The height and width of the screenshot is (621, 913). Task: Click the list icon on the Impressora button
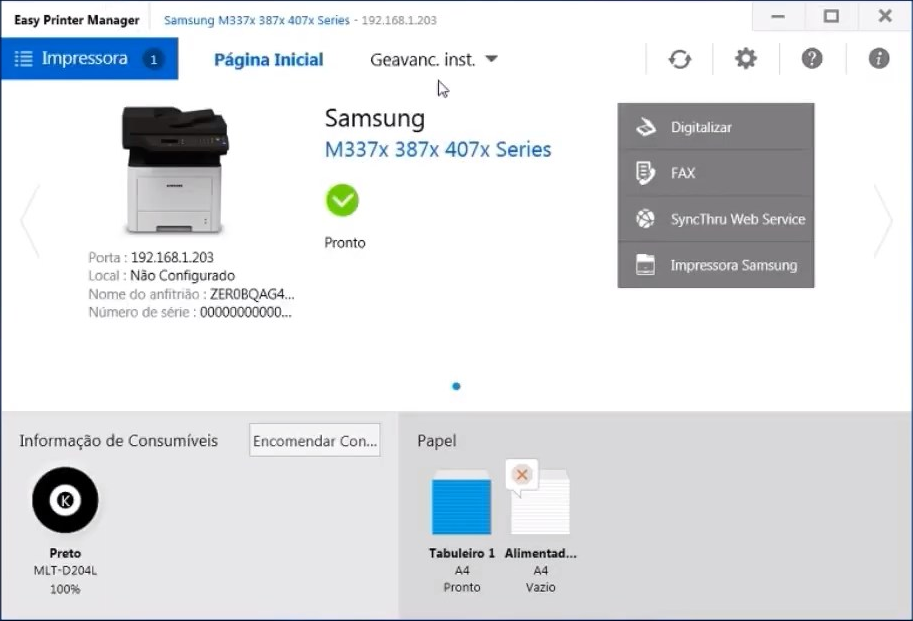click(x=23, y=59)
